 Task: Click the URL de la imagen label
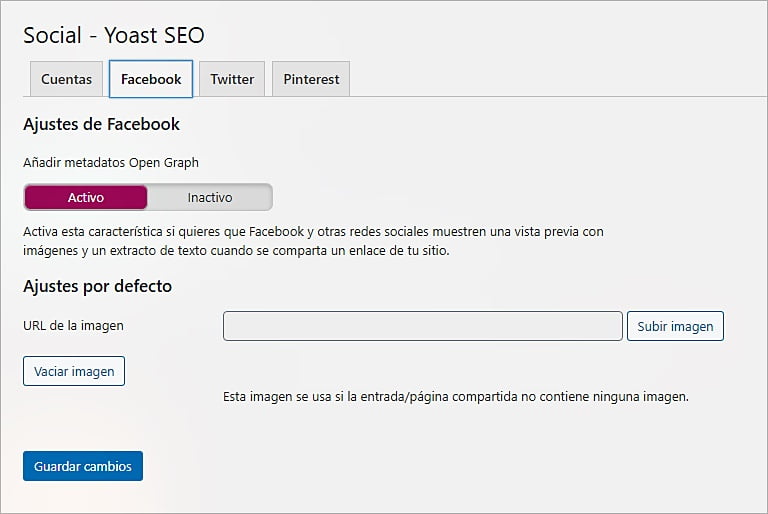coord(73,326)
